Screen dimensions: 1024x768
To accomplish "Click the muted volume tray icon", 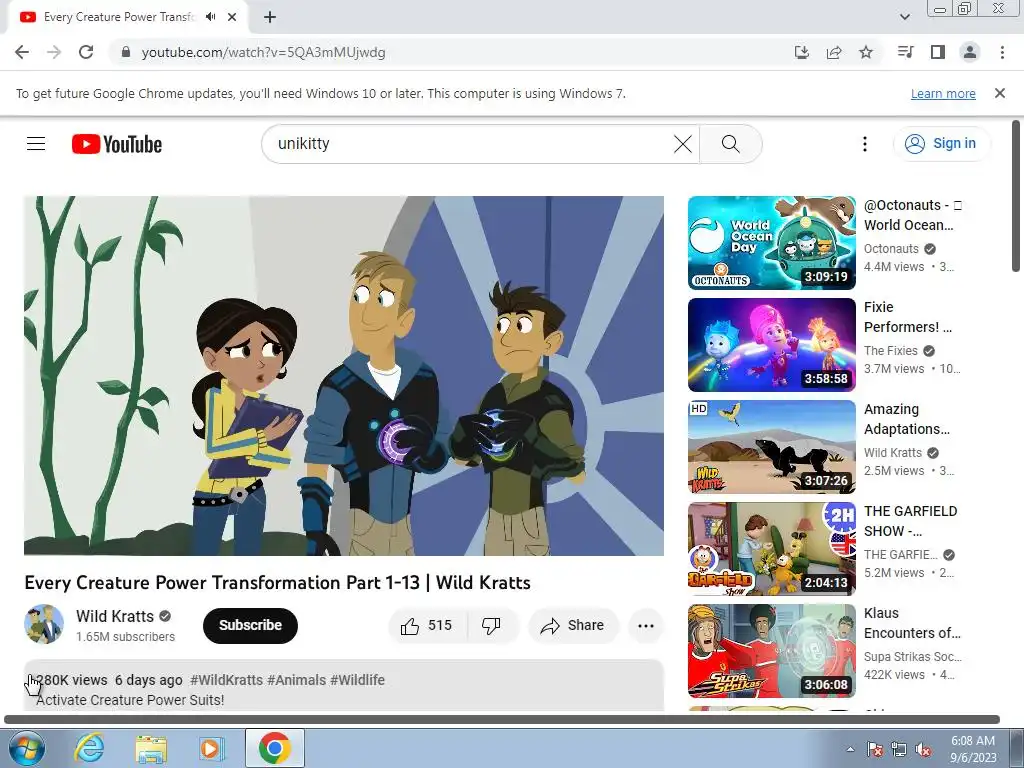I will 923,749.
